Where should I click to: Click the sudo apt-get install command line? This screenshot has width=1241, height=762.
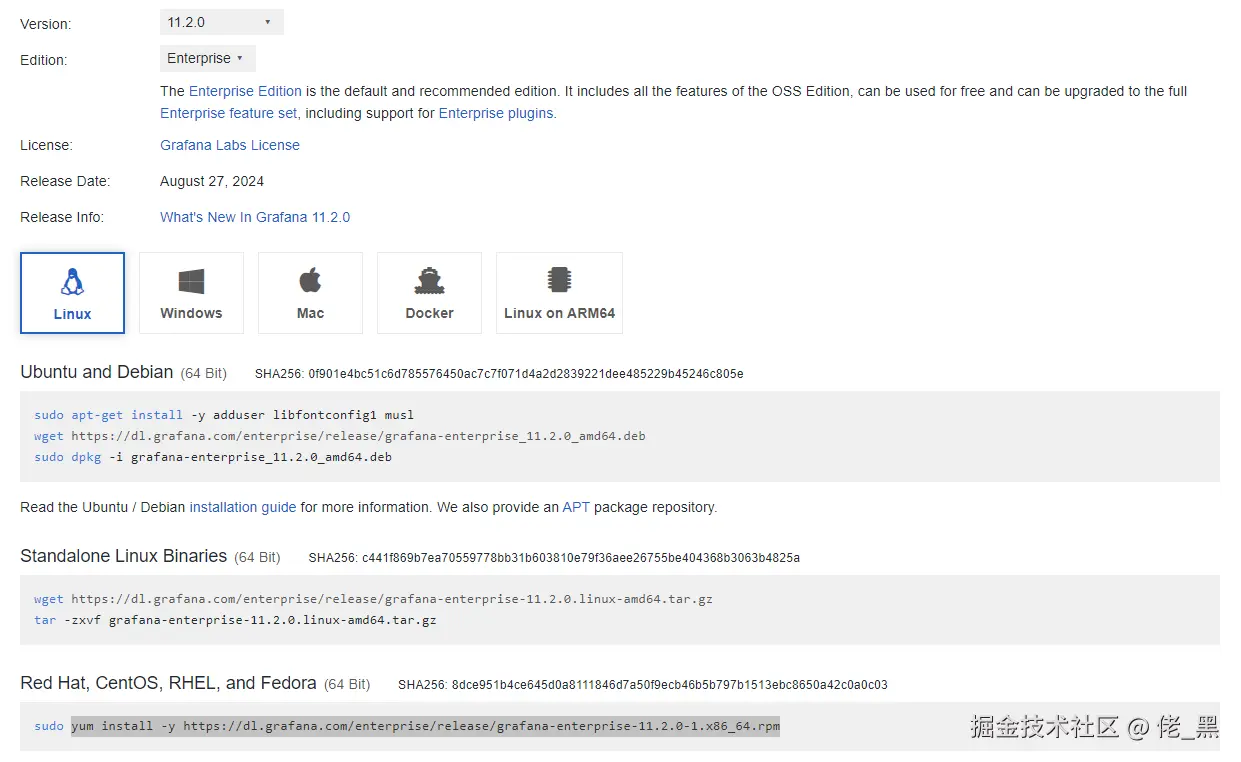coord(224,415)
